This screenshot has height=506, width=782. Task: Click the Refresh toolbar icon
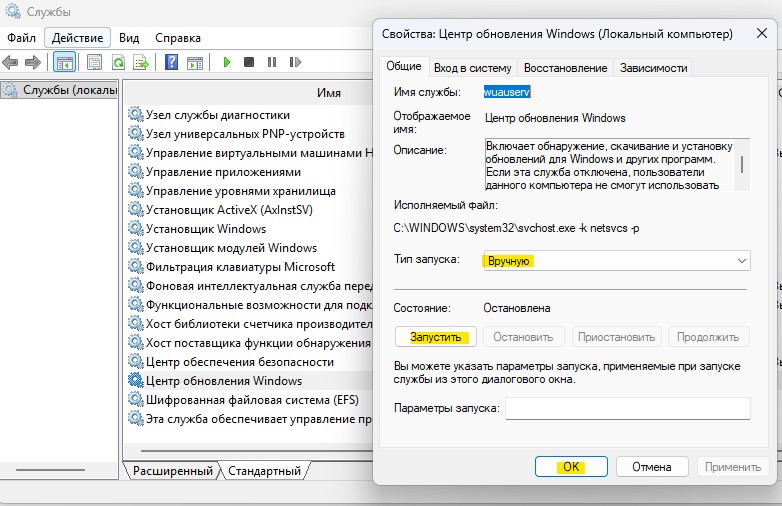tap(118, 62)
